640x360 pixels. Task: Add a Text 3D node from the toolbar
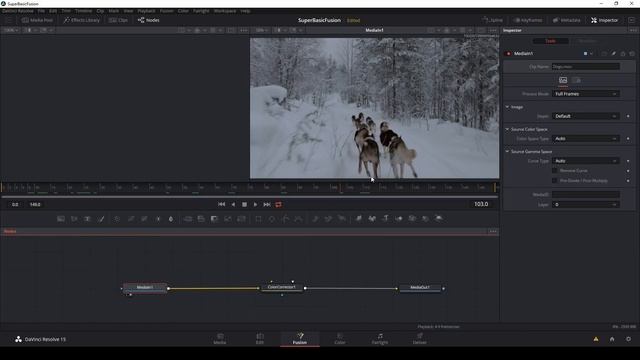pyautogui.click(x=385, y=219)
